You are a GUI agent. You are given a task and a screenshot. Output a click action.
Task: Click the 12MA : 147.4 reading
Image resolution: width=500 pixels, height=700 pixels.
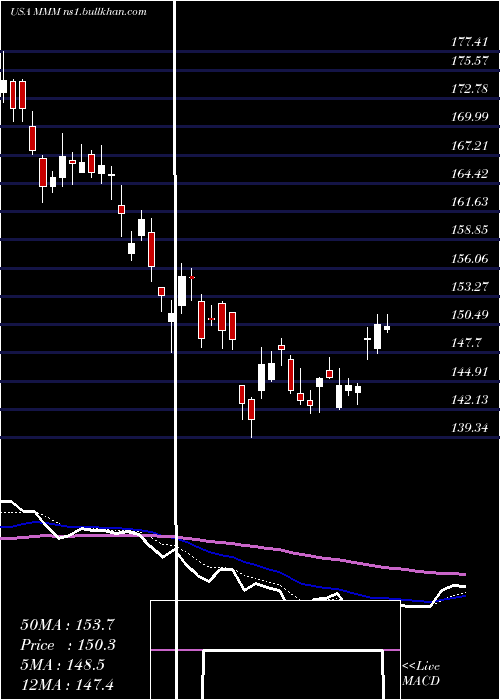tap(67, 684)
